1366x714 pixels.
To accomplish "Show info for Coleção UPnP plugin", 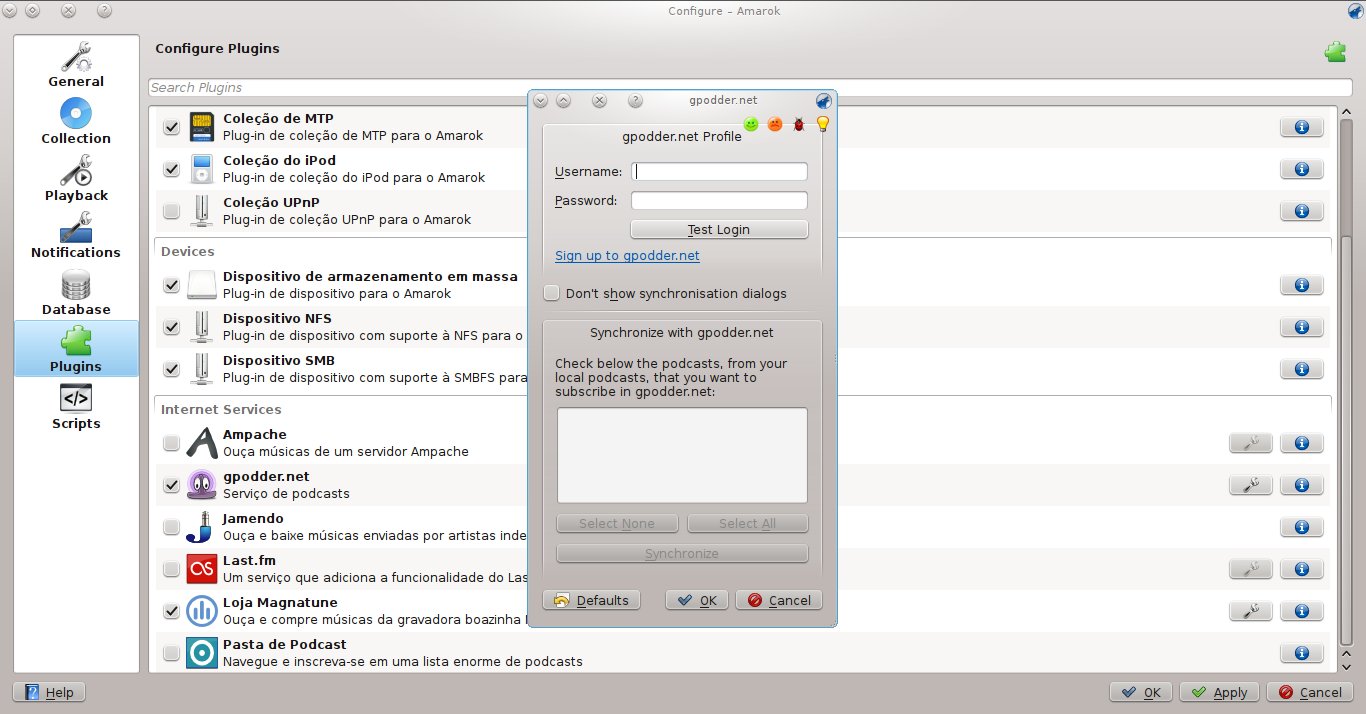I will point(1302,211).
